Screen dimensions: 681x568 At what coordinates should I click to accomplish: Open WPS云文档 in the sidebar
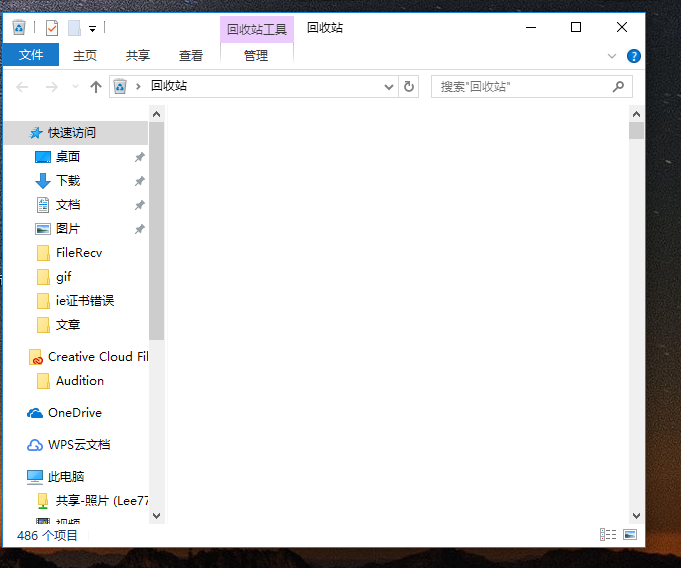pos(78,445)
